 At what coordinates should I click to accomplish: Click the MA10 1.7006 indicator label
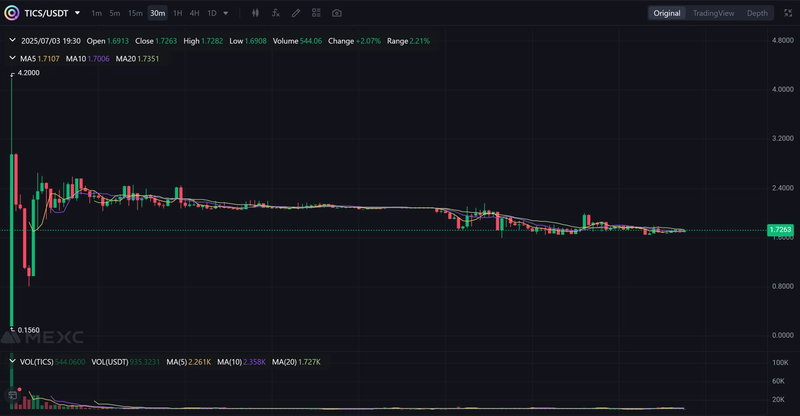87,59
